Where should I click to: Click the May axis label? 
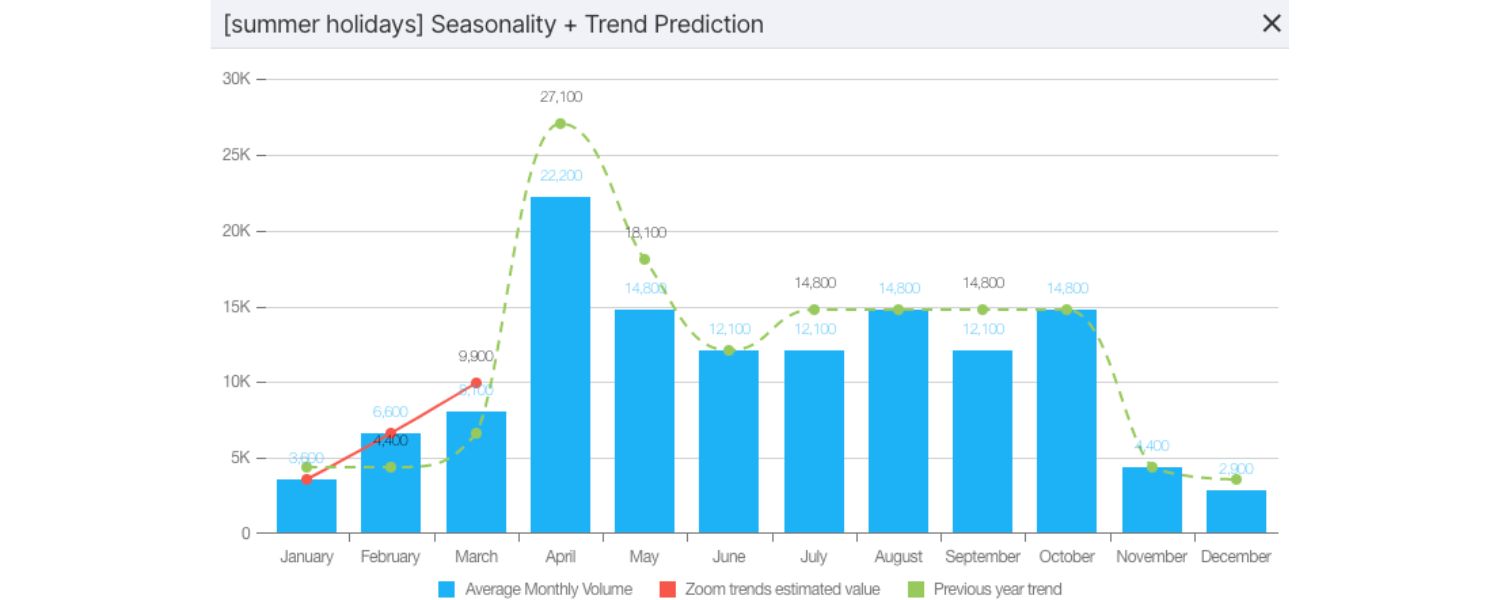point(645,556)
